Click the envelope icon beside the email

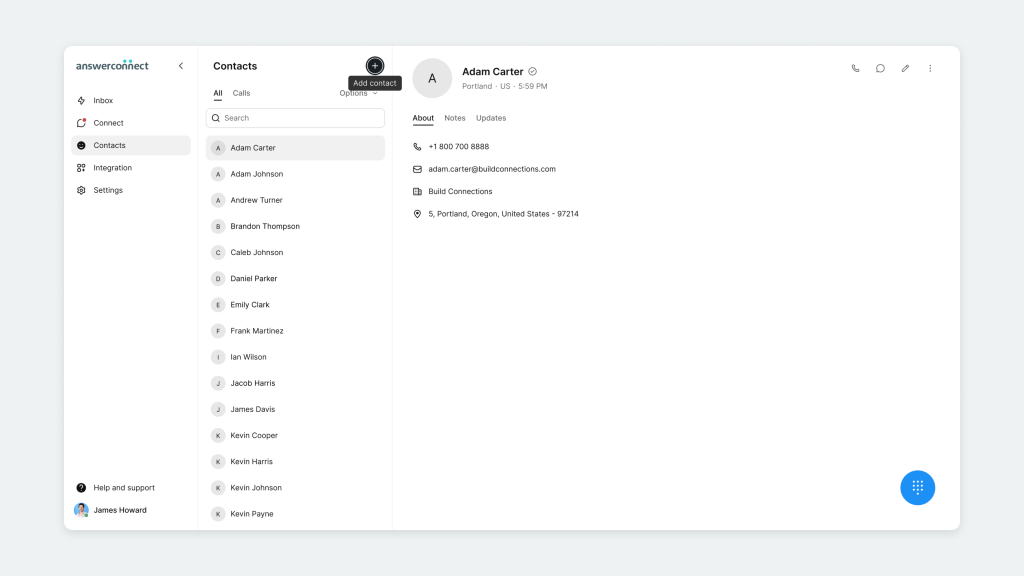tap(417, 169)
